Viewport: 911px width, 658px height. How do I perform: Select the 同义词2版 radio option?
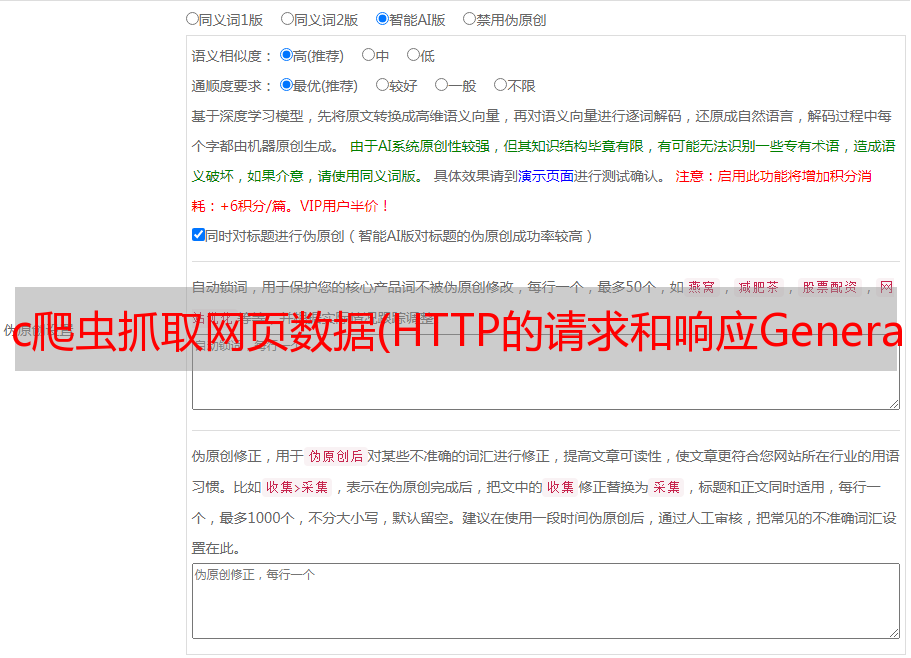click(287, 19)
